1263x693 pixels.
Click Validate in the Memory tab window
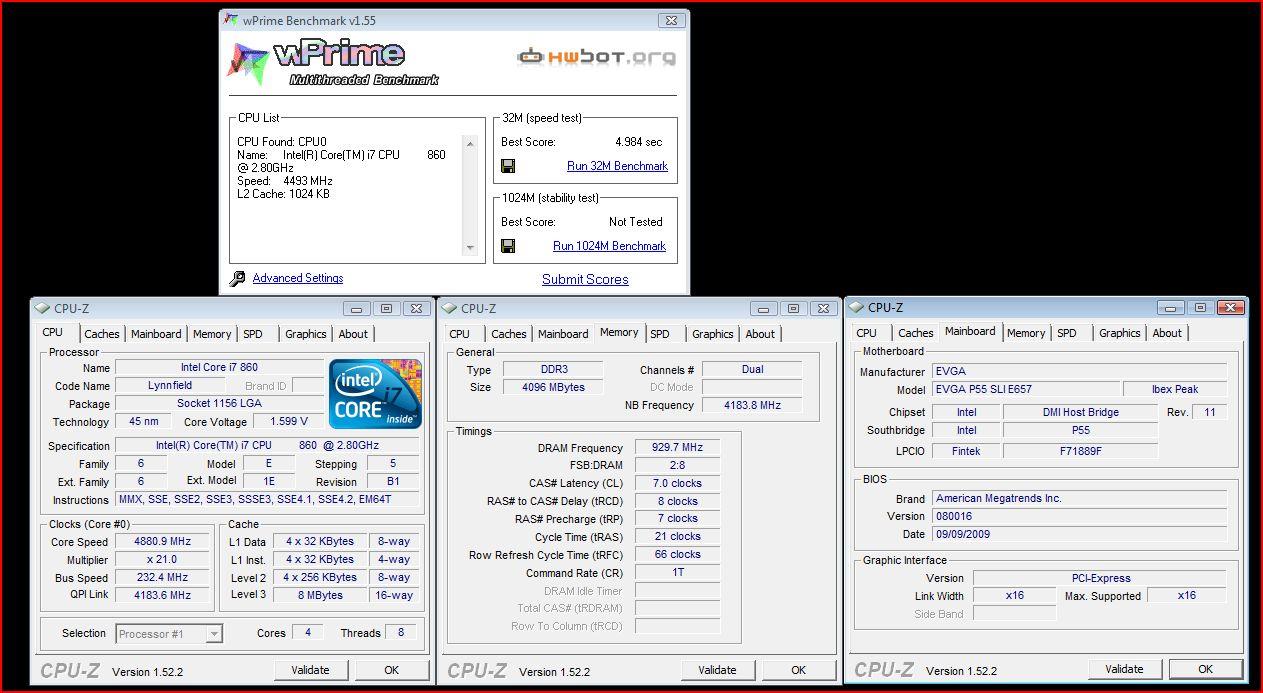point(718,670)
